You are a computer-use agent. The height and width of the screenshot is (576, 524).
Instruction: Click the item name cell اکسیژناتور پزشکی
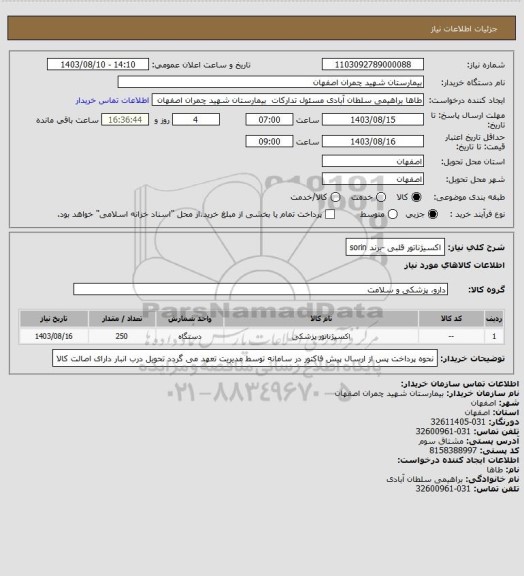coord(321,336)
